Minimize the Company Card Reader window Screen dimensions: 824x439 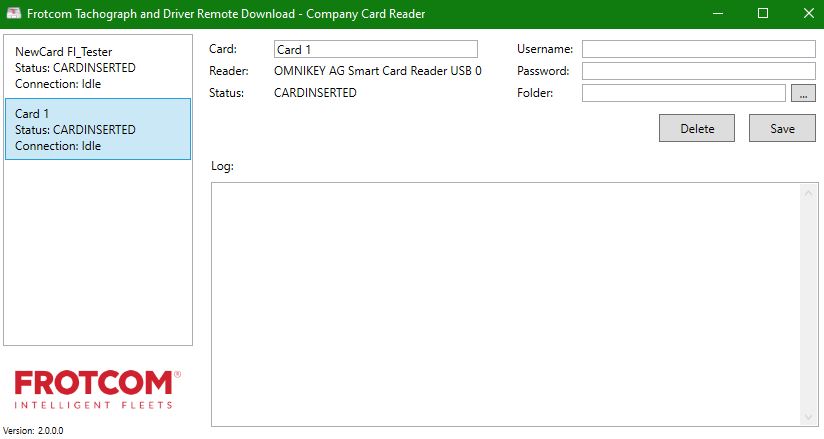point(717,14)
